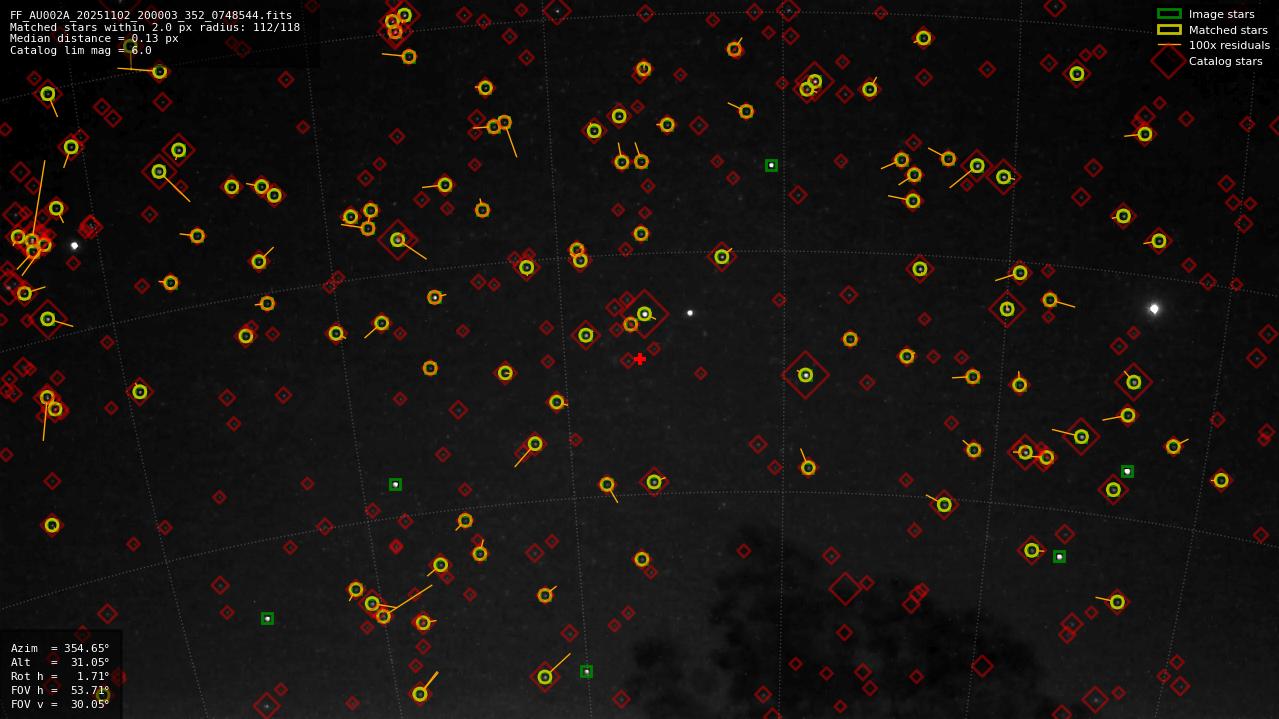Click the '100x residuals' legend label

[1229, 45]
